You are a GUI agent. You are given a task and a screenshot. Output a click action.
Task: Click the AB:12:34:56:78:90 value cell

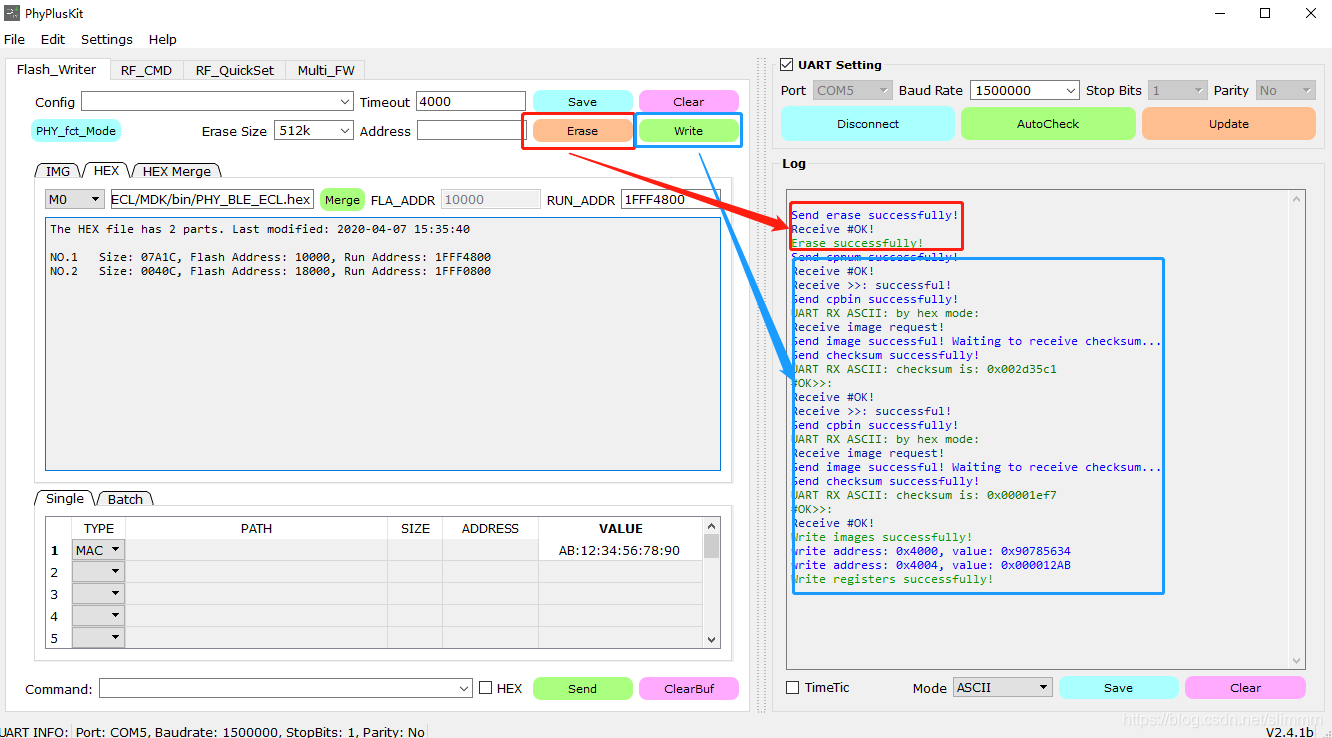tap(620, 550)
